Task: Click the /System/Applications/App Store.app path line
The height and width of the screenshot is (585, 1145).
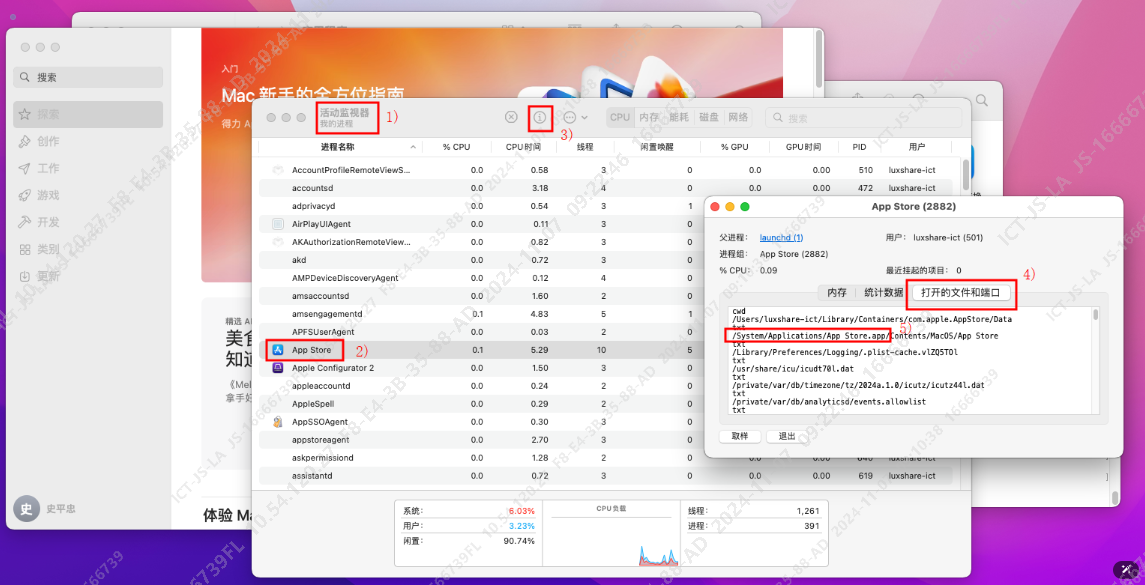Action: (865, 336)
